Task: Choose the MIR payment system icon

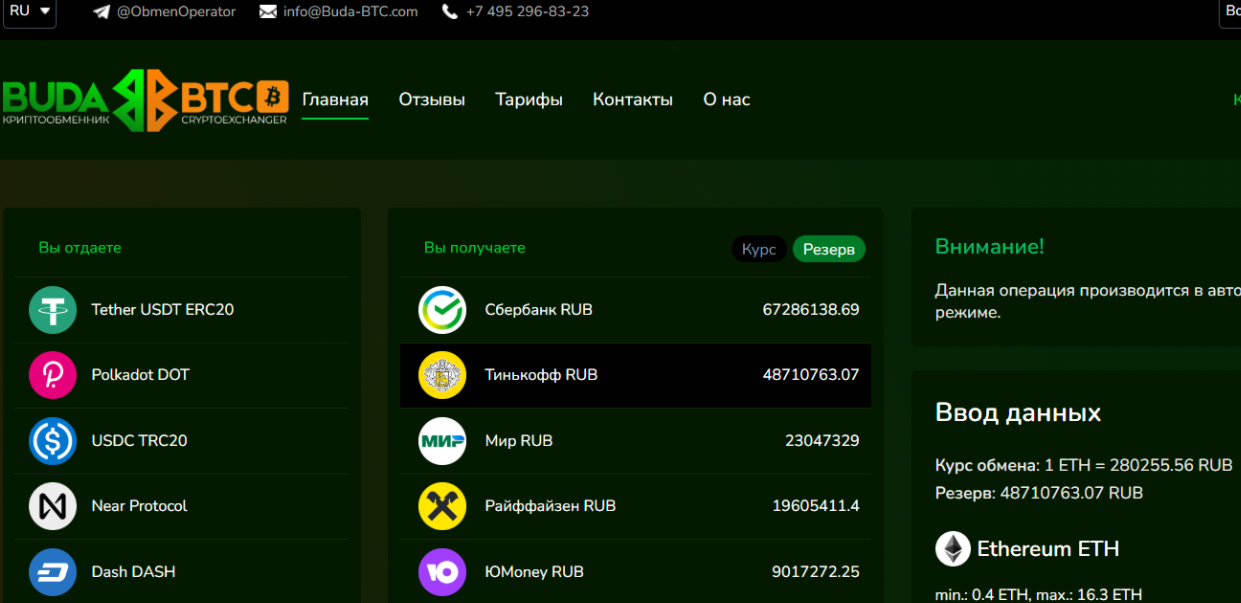Action: click(x=442, y=441)
